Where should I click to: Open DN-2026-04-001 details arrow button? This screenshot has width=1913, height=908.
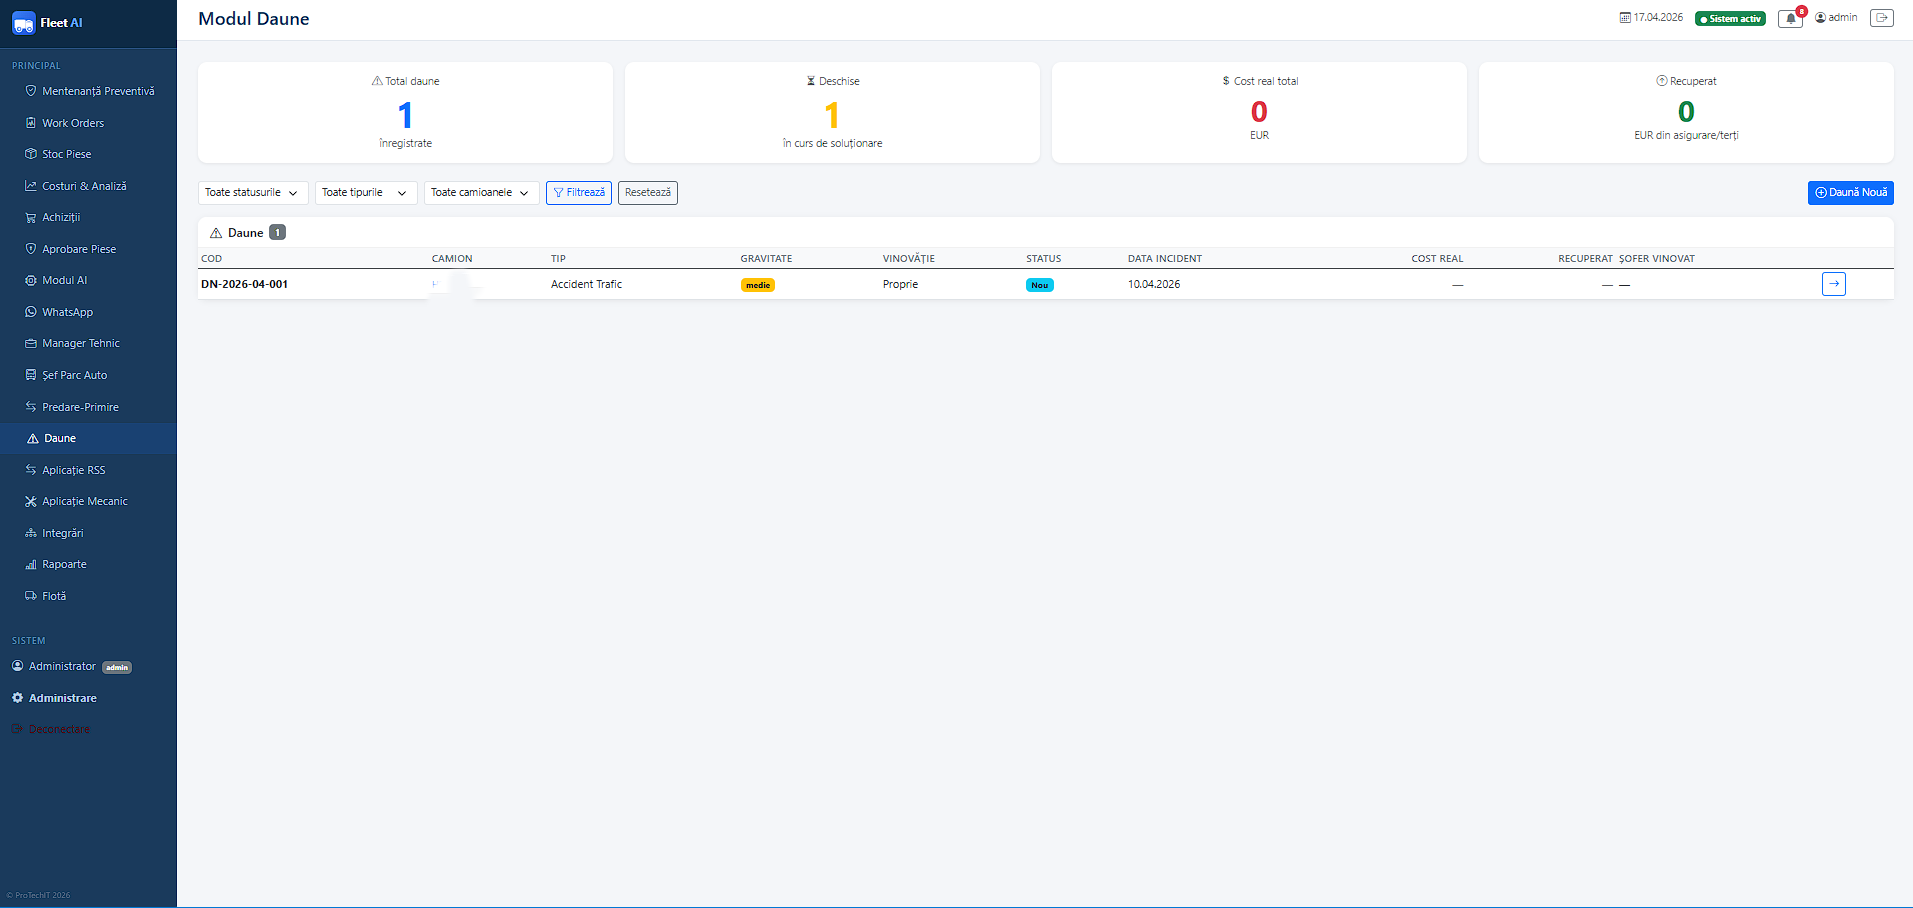coord(1833,284)
